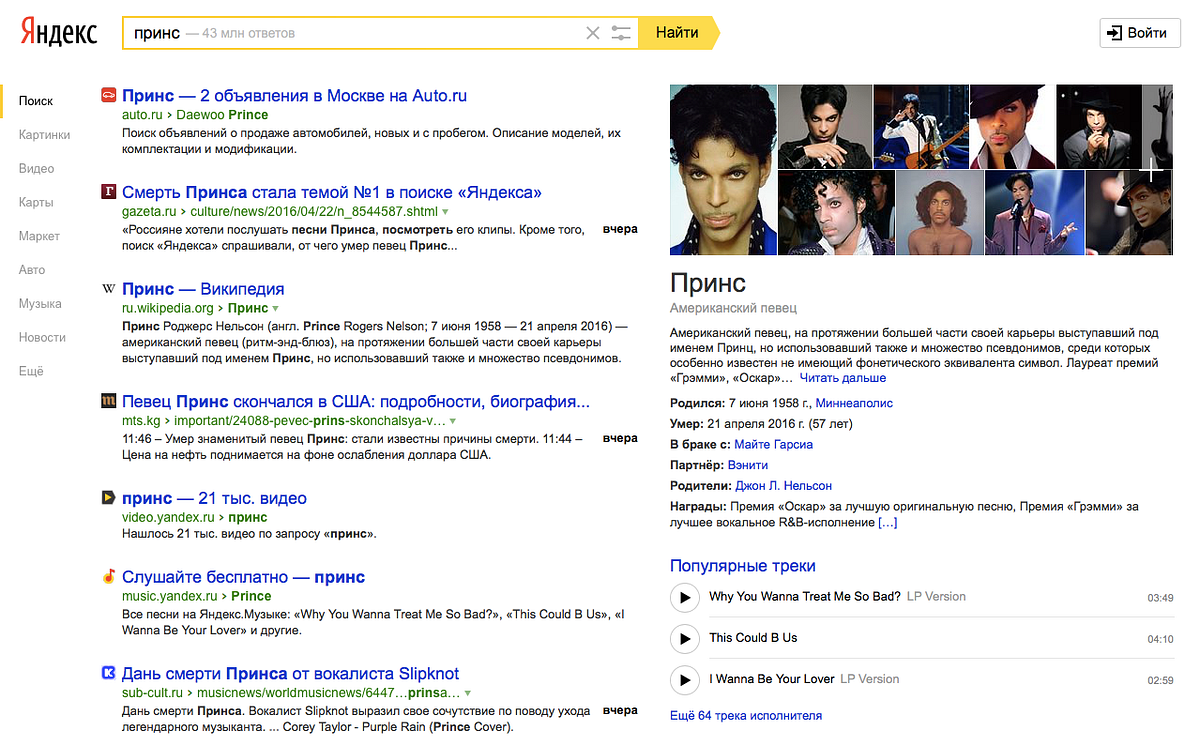Open Смерть Принса стала темой №1 result

[x=332, y=192]
